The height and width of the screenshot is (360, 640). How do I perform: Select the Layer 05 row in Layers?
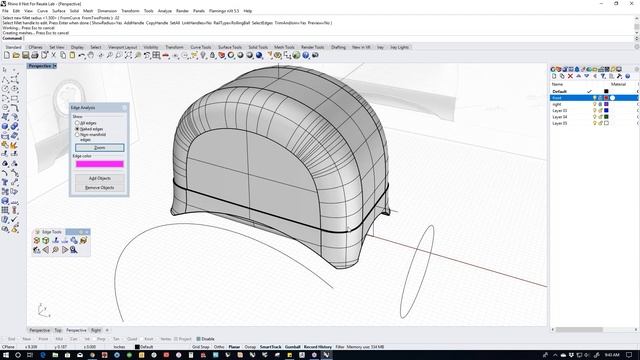point(594,123)
